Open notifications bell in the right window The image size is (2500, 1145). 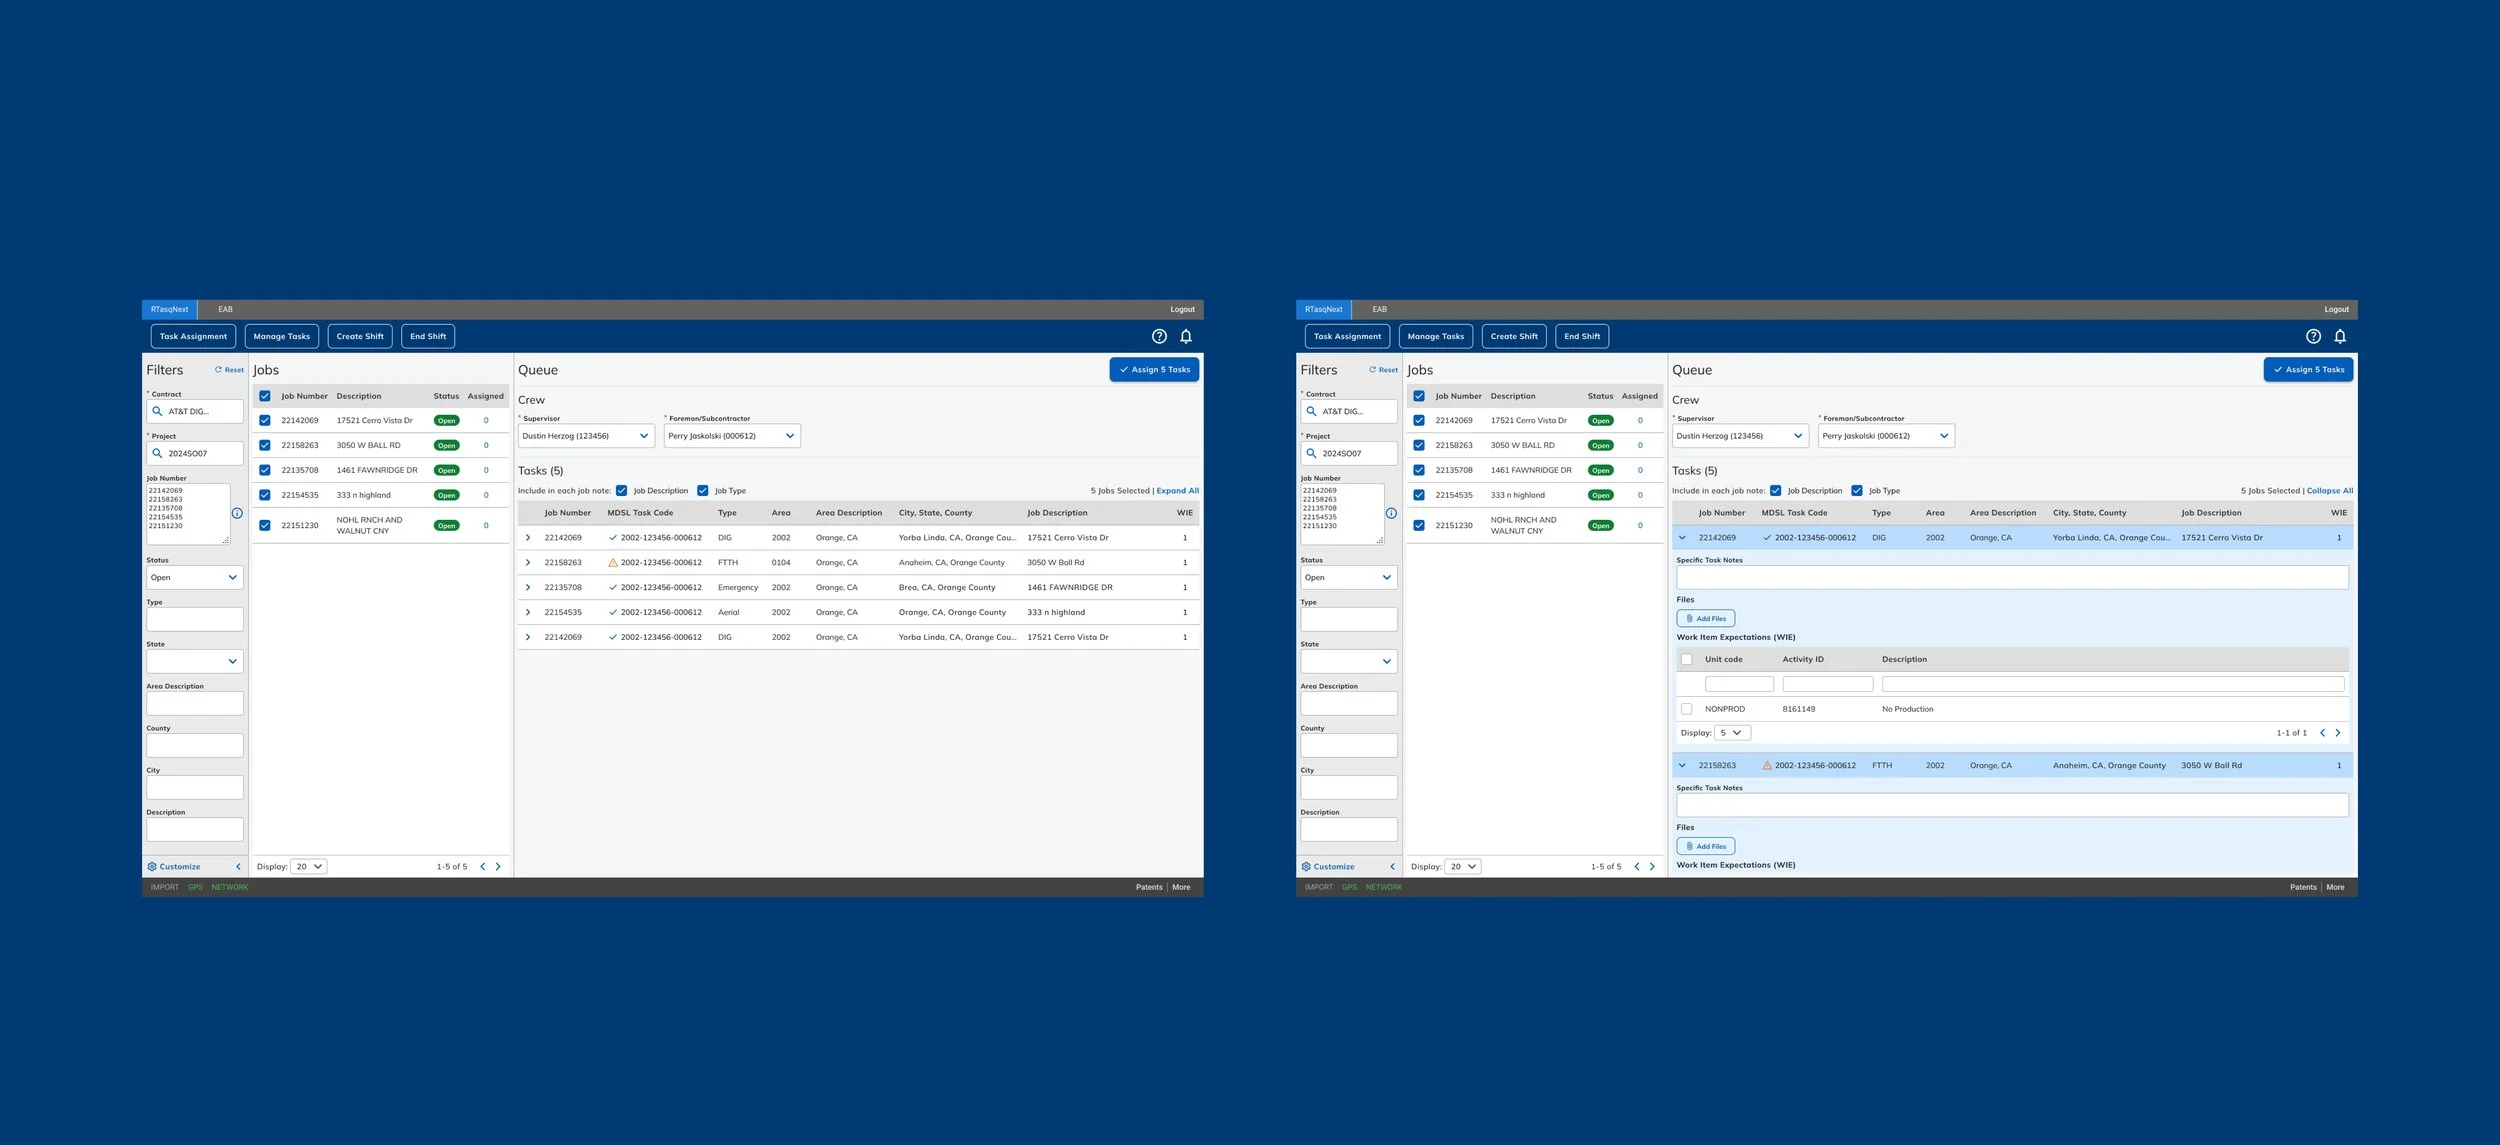tap(2339, 336)
